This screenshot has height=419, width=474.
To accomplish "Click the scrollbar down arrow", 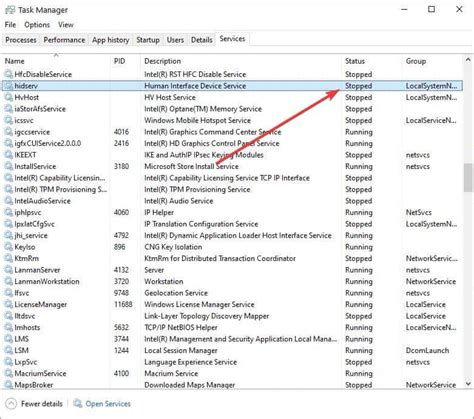I will click(x=468, y=384).
